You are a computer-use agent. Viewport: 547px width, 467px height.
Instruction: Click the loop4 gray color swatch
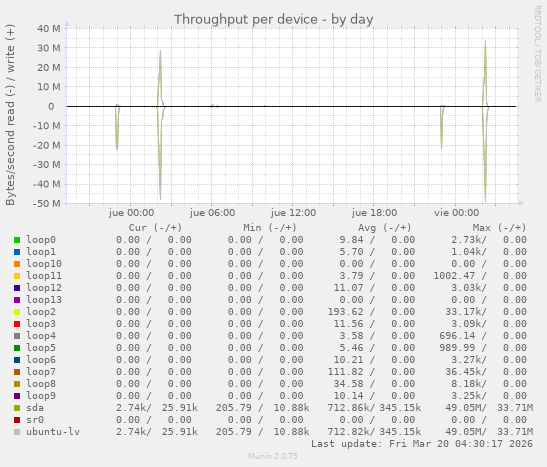click(17, 336)
